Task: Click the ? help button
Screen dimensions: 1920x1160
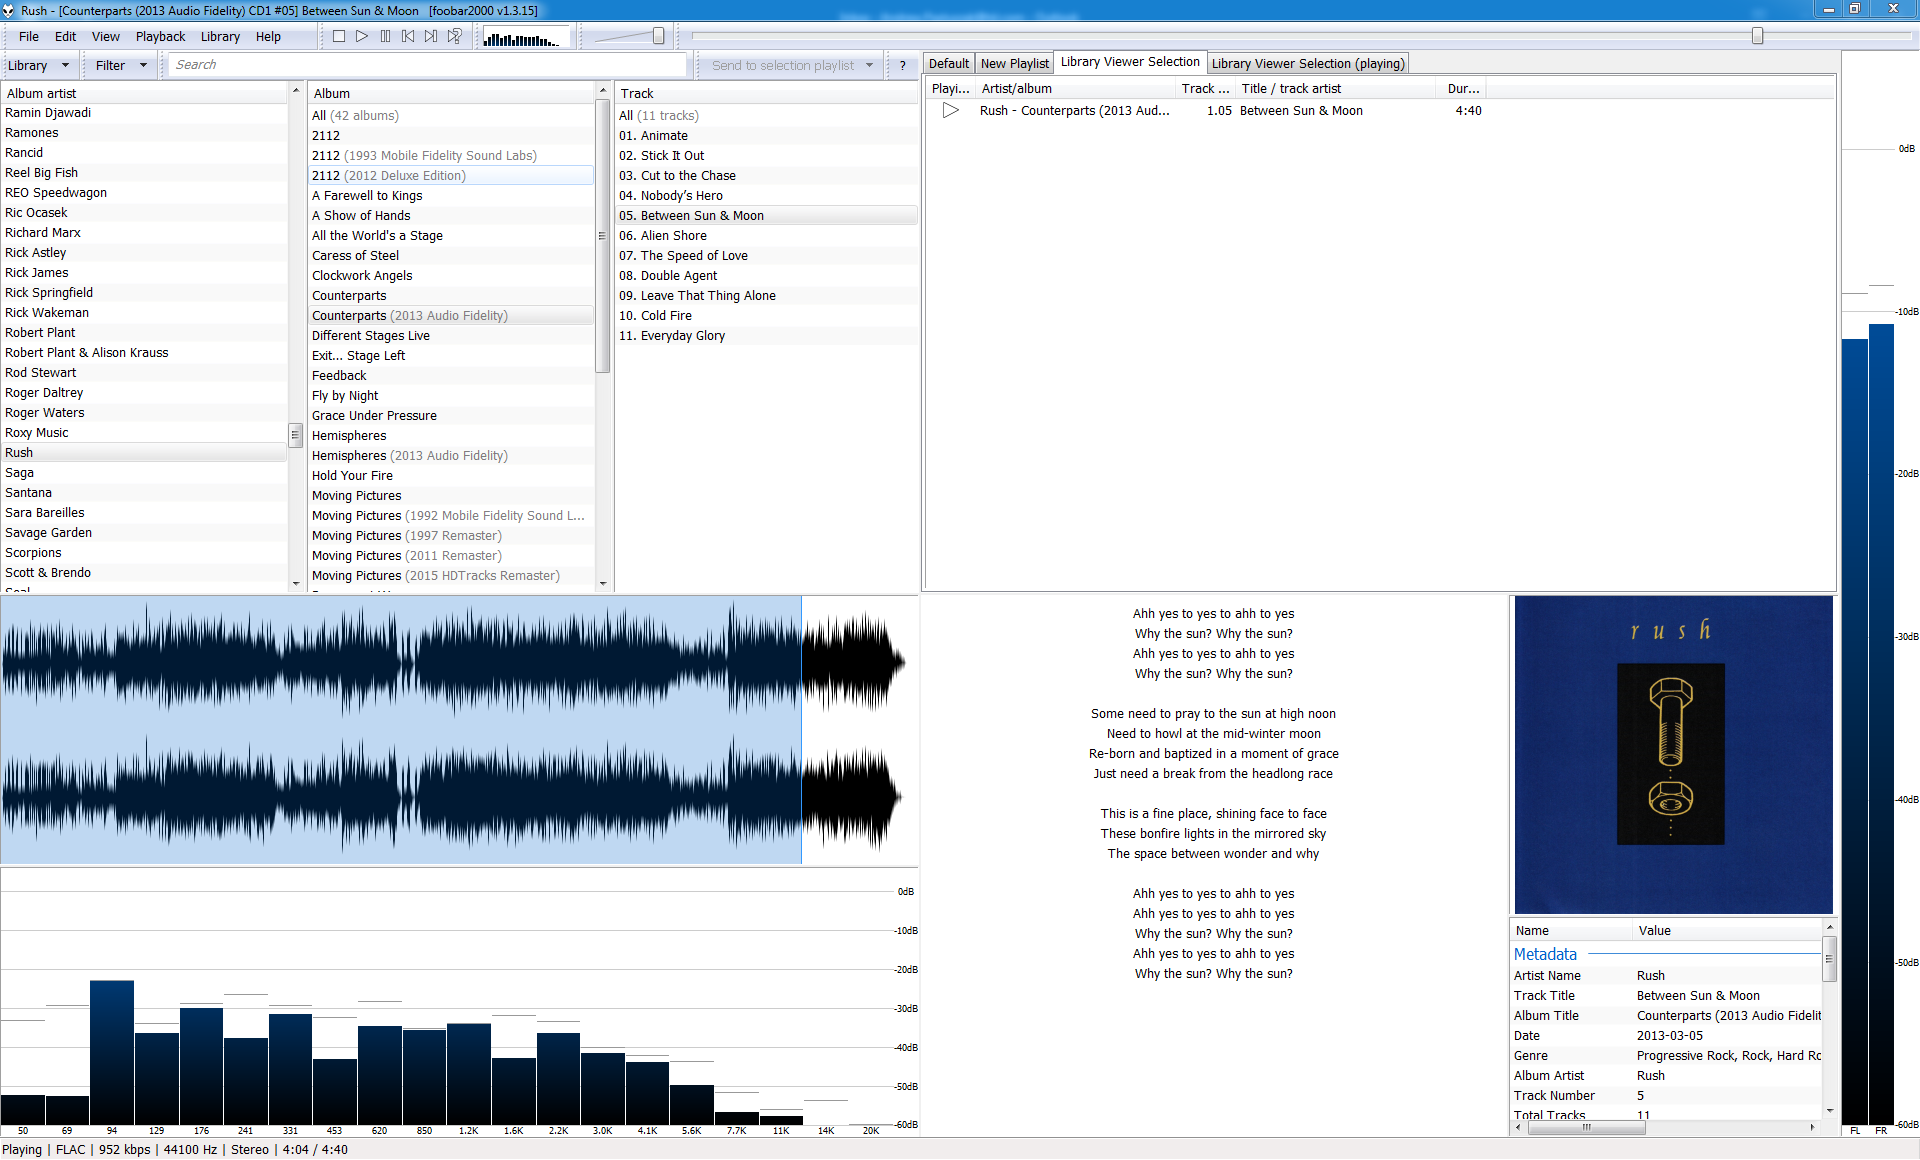Action: (903, 64)
